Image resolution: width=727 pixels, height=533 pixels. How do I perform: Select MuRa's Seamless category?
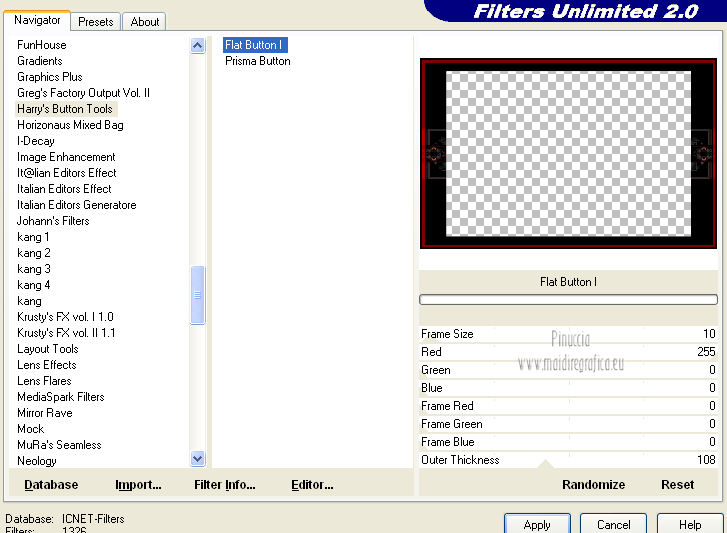click(59, 445)
